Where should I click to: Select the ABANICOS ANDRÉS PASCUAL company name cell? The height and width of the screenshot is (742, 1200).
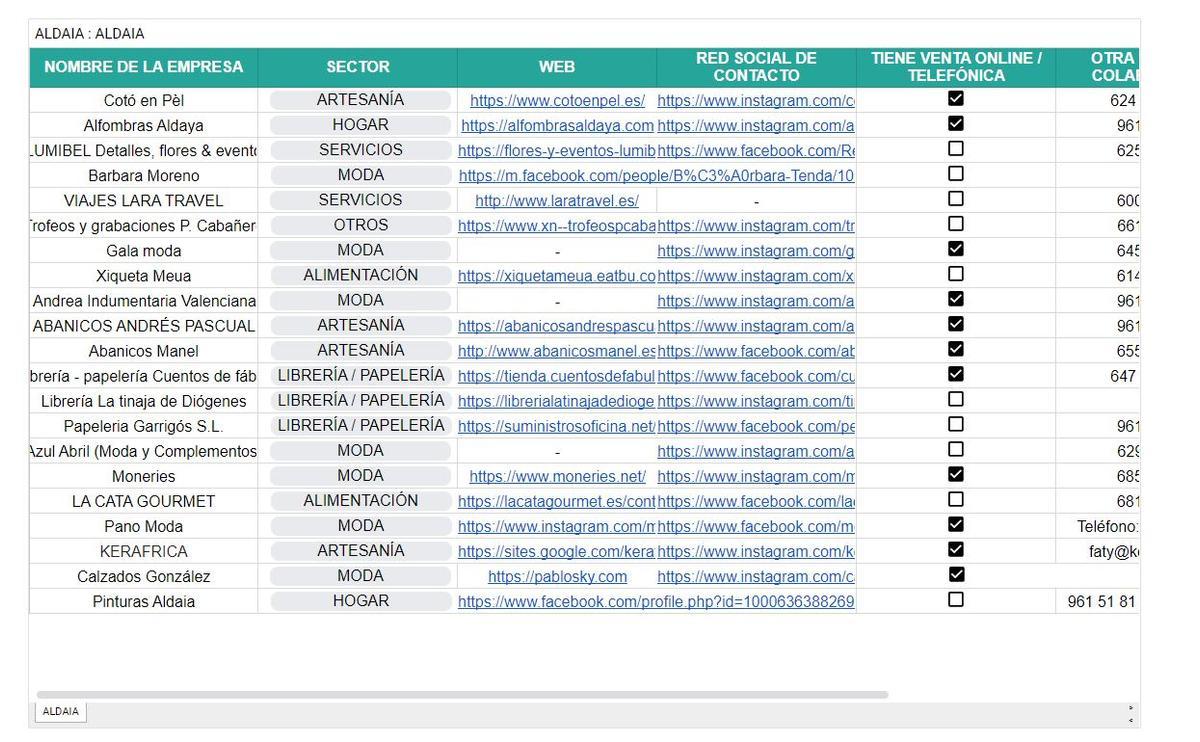click(144, 326)
